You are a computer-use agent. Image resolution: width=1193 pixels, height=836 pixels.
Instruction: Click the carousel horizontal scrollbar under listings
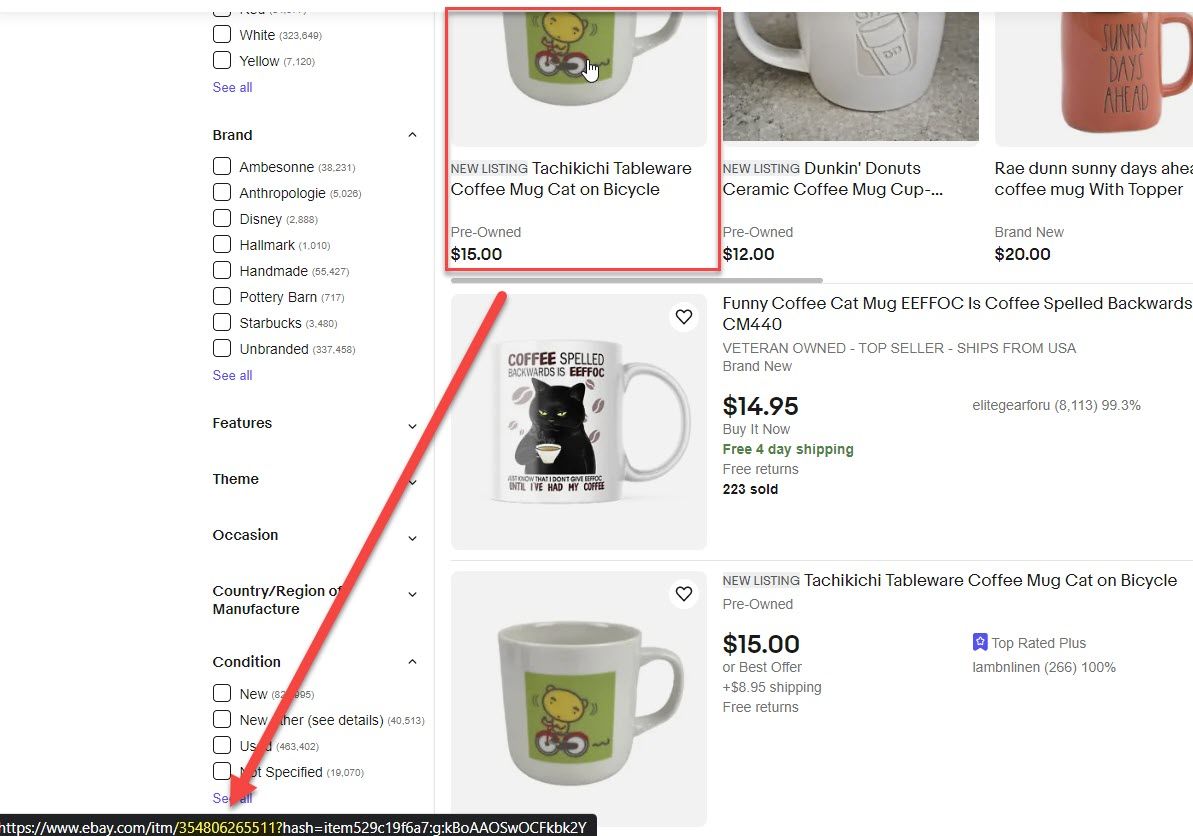click(637, 281)
